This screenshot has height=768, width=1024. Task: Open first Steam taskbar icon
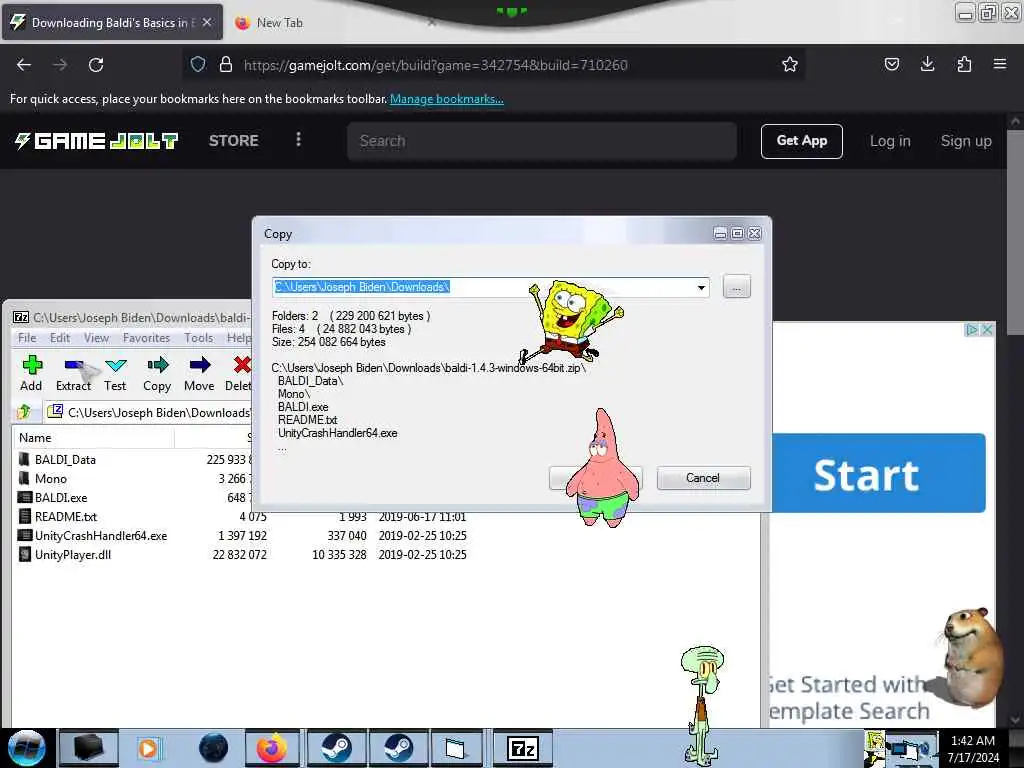[335, 748]
